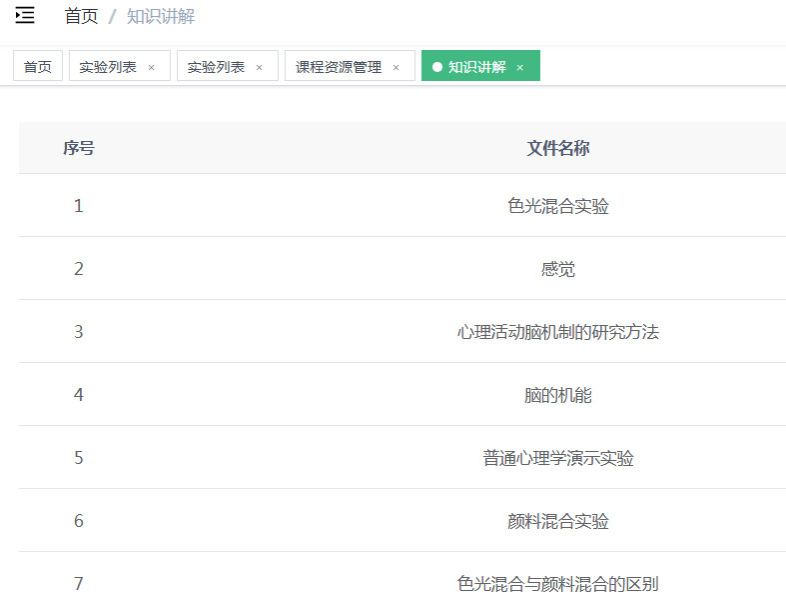Screen dimensions: 786x612
Task: Close the 课程资源管理 tab
Action: [396, 68]
